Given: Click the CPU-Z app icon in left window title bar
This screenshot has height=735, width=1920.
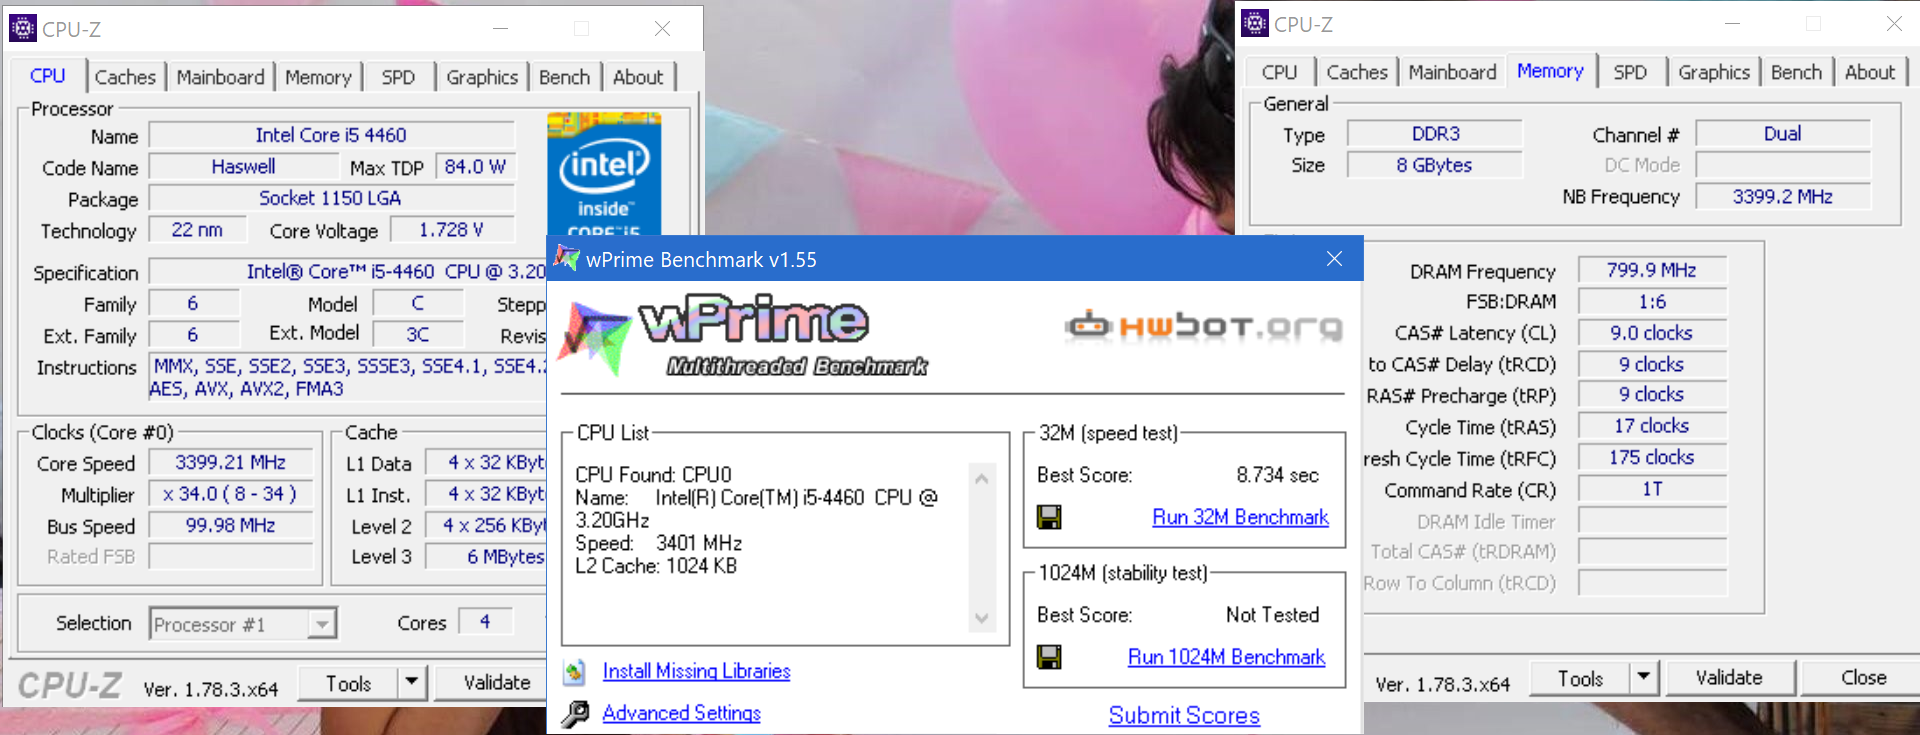Looking at the screenshot, I should tap(23, 28).
